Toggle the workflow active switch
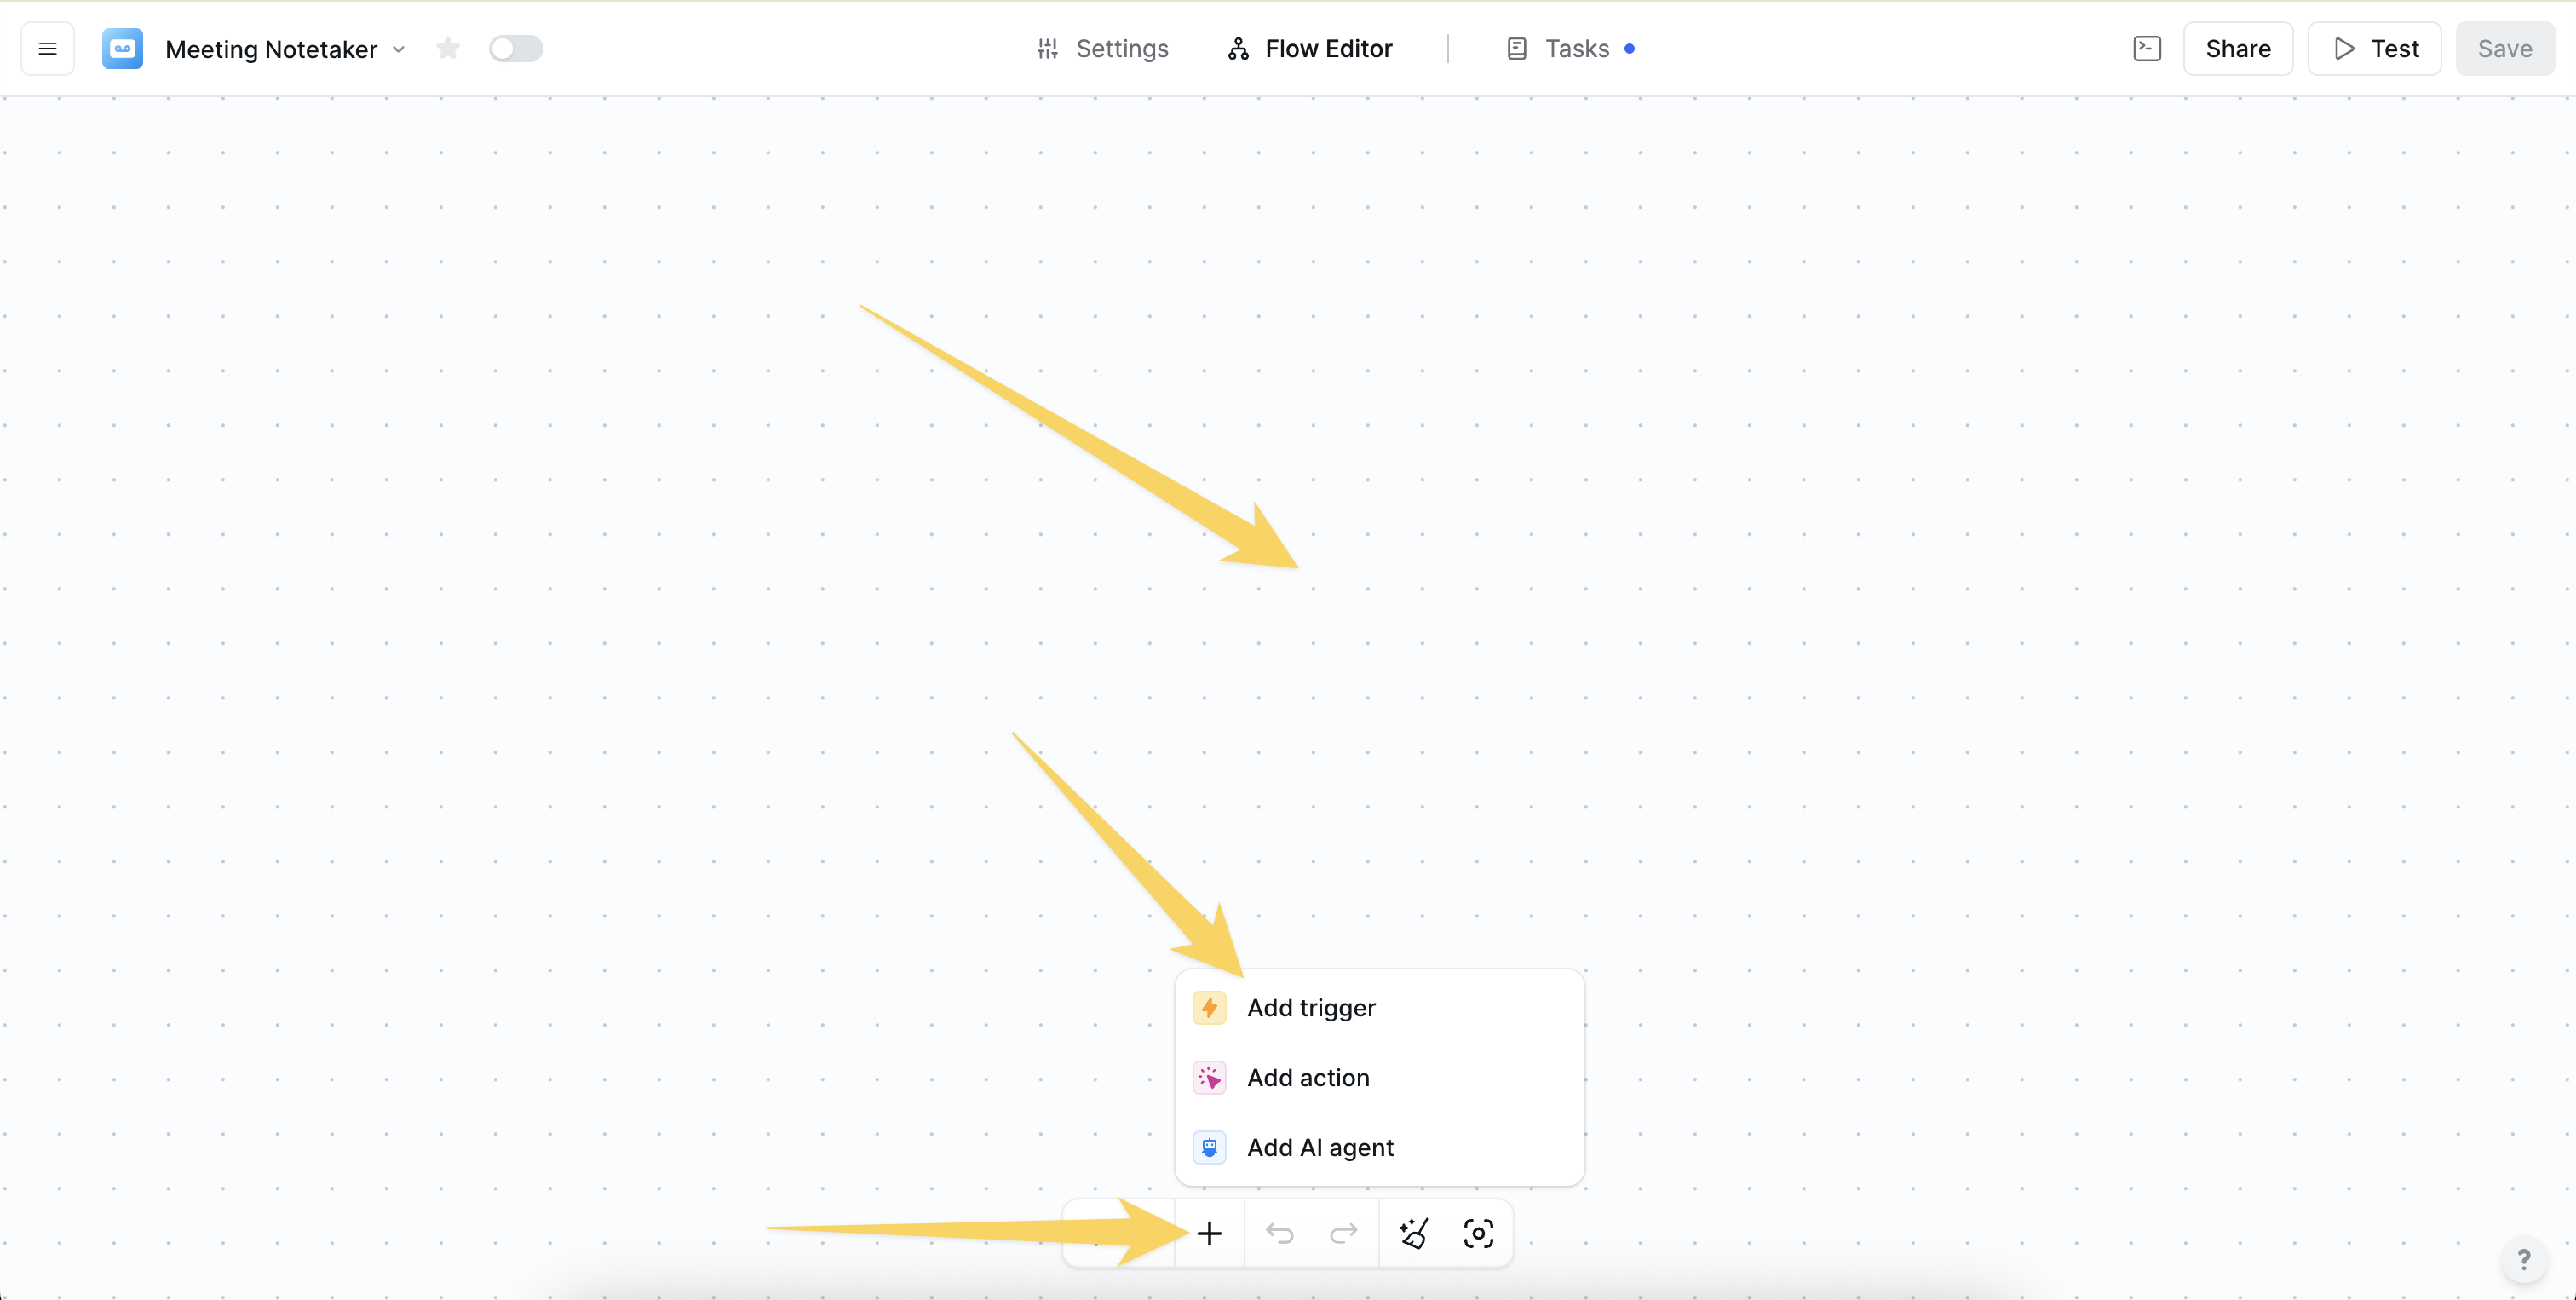This screenshot has width=2576, height=1300. [x=516, y=48]
